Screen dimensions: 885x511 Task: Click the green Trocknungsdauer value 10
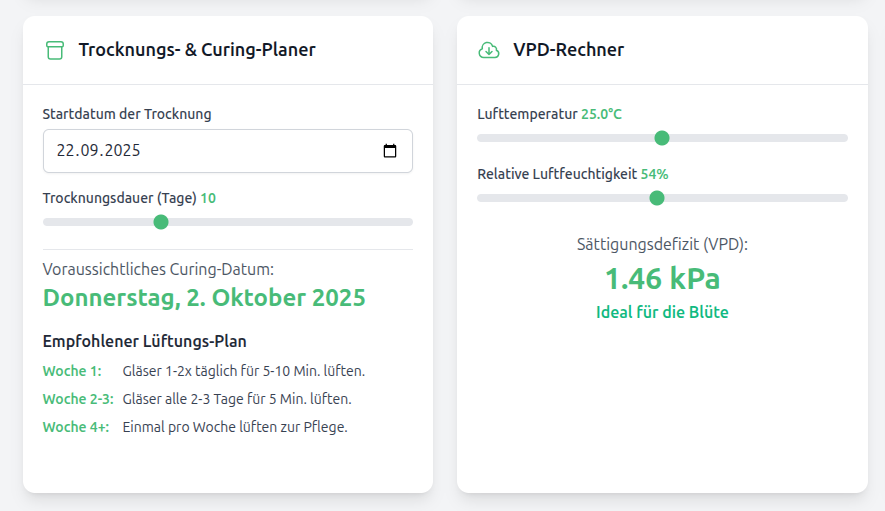point(208,198)
